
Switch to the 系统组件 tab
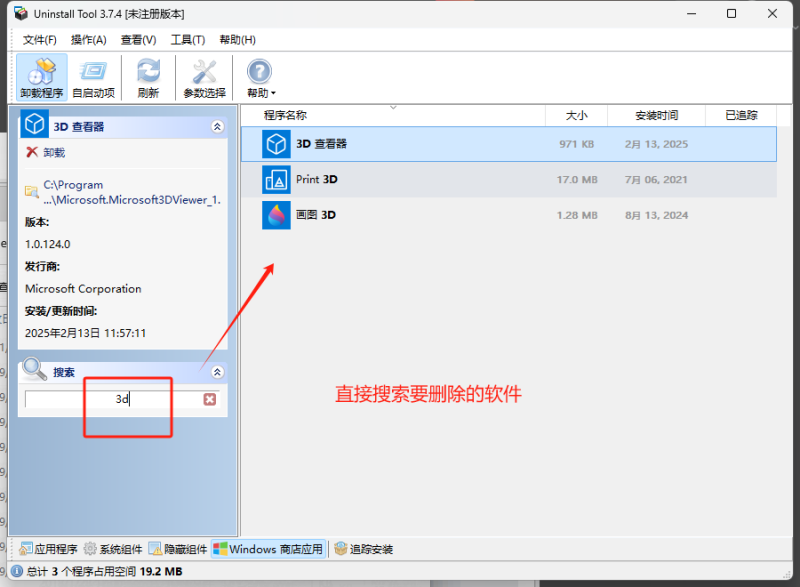click(x=113, y=549)
